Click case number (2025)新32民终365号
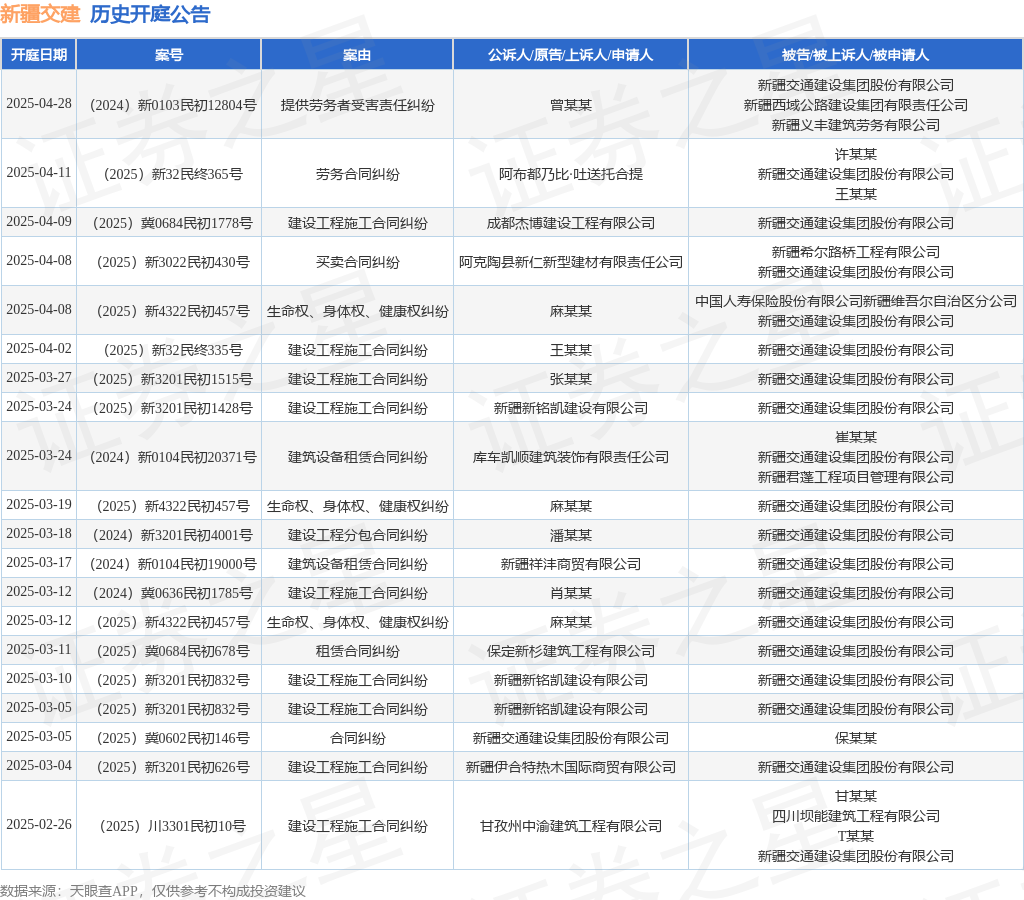 coord(173,174)
